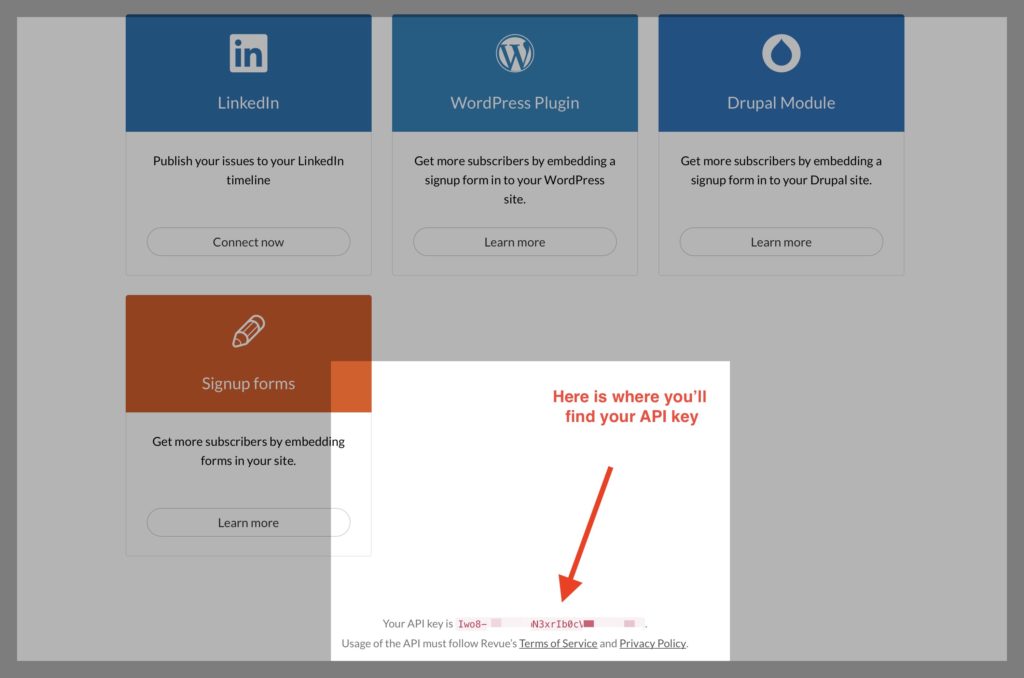Click the WordPress Plugin card heading

[x=515, y=103]
